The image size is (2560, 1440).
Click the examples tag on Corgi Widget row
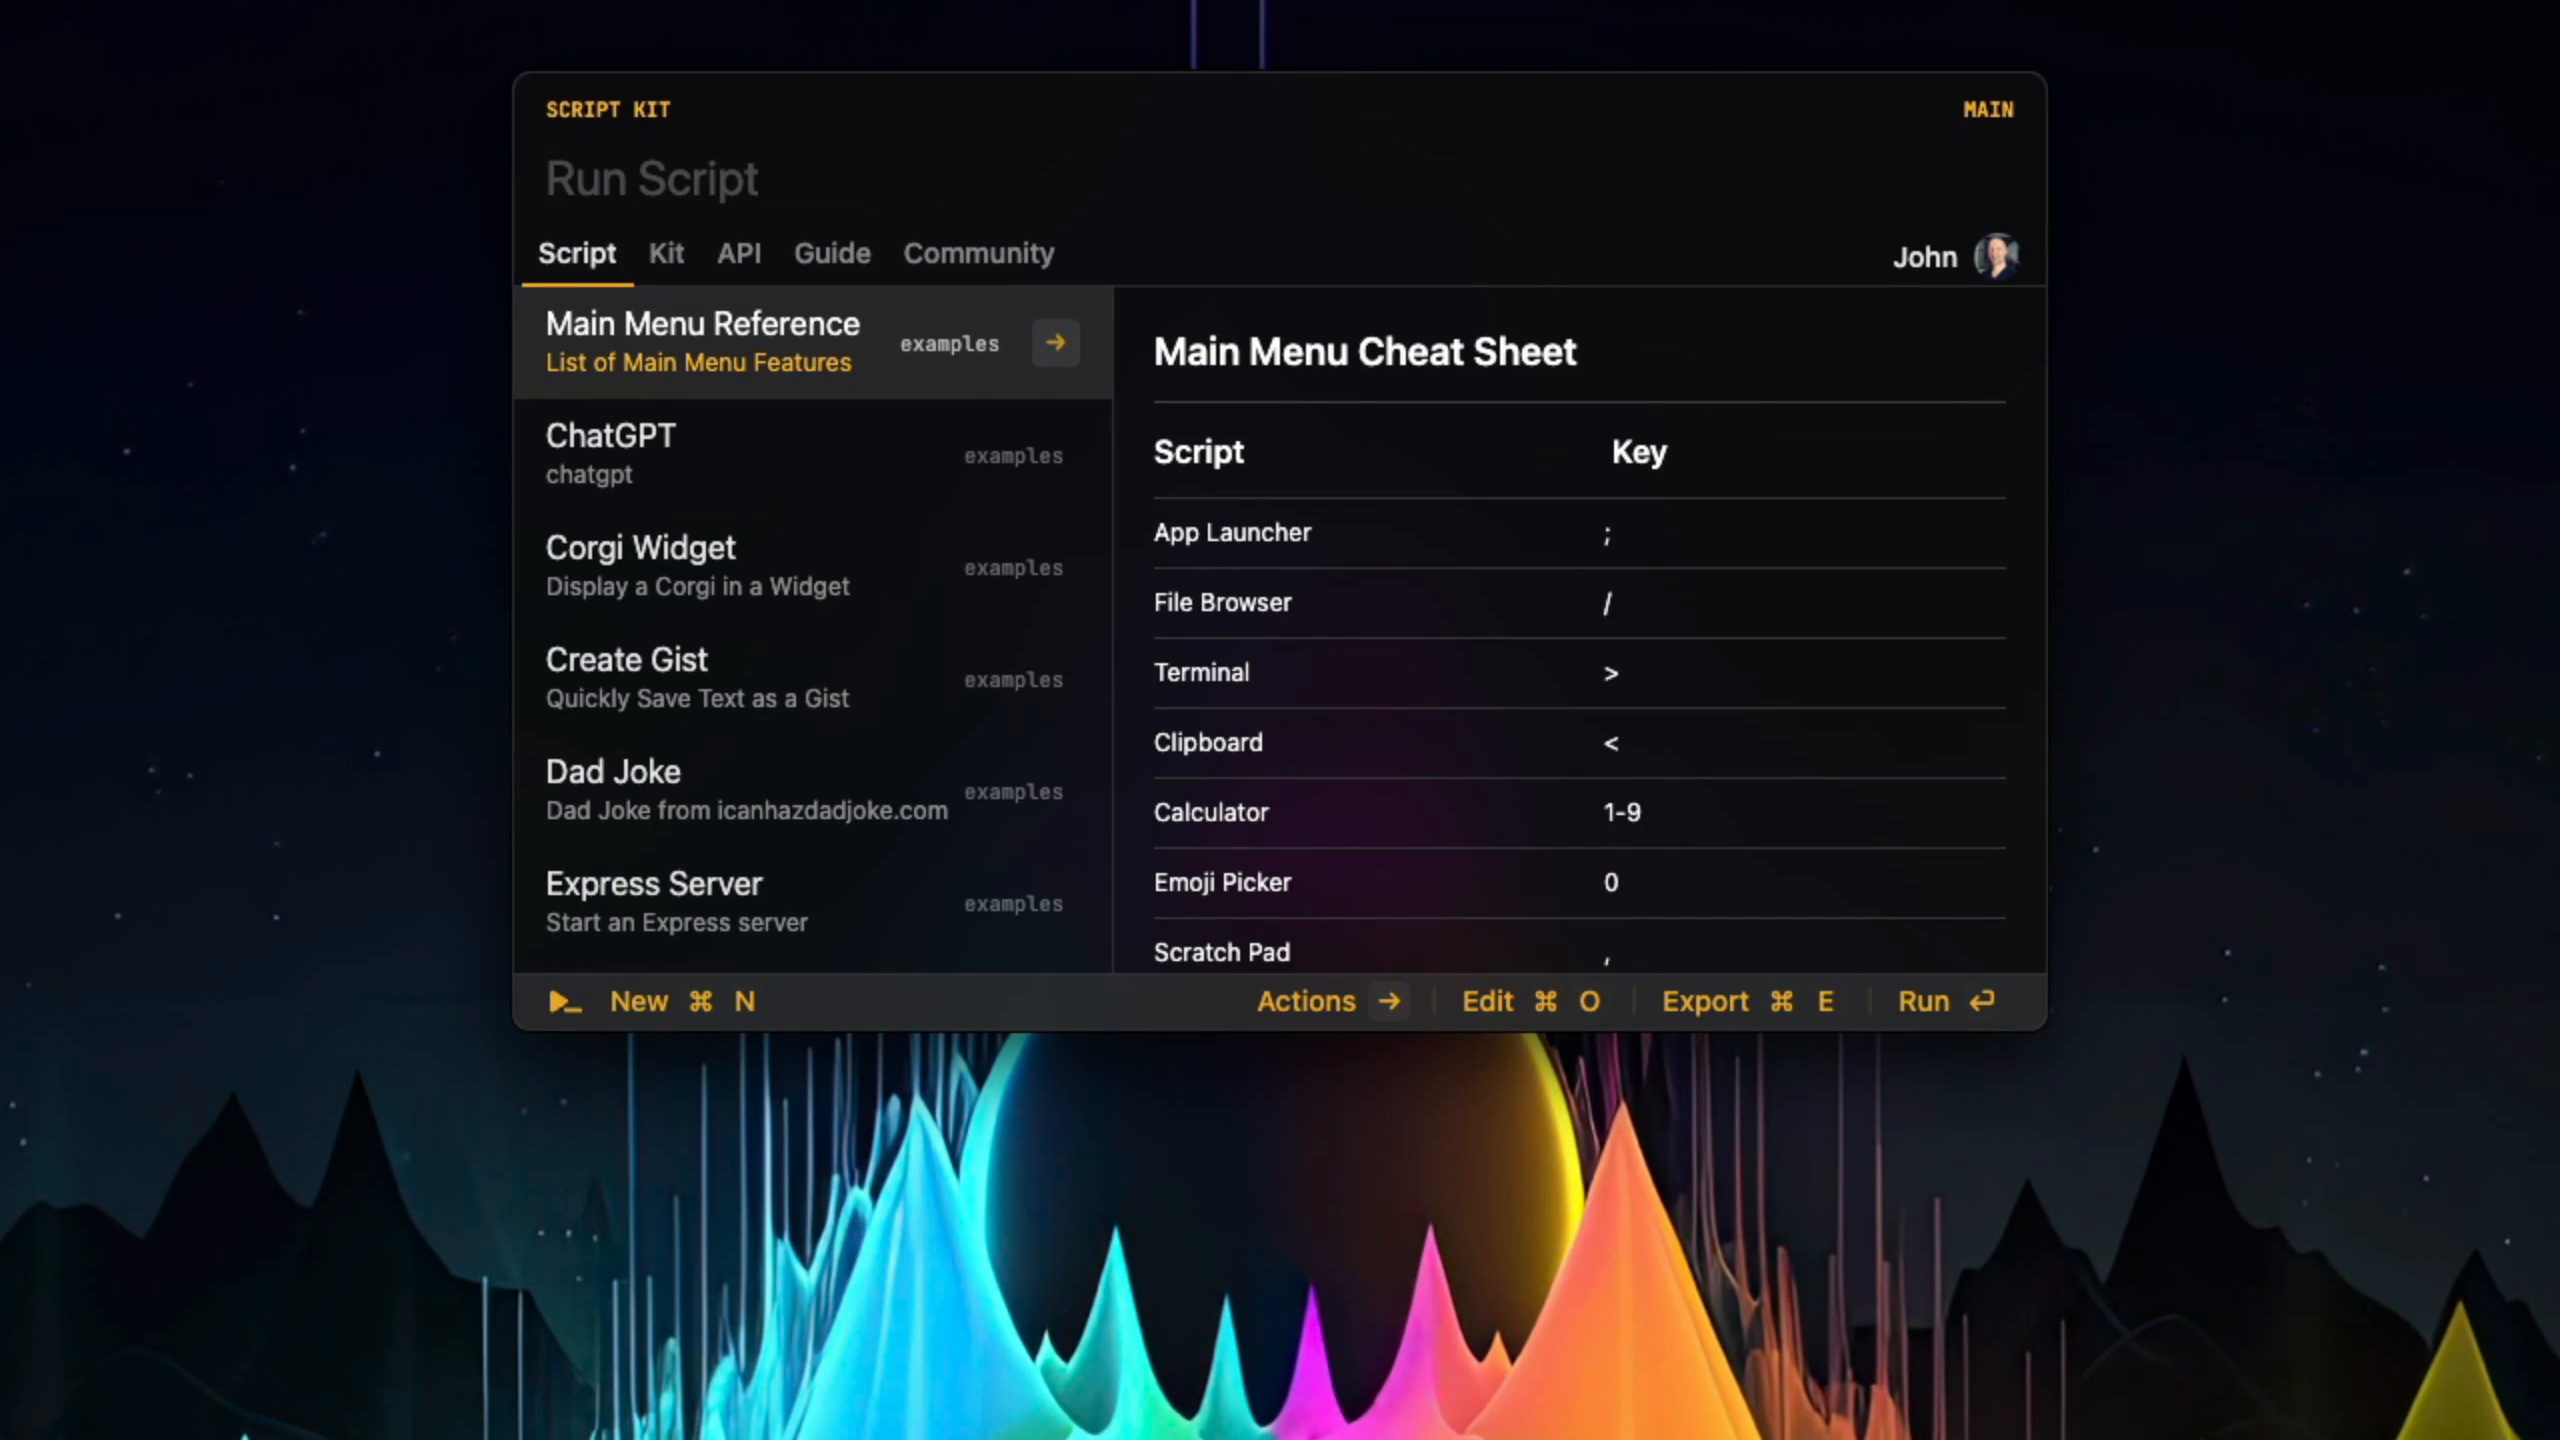1013,568
